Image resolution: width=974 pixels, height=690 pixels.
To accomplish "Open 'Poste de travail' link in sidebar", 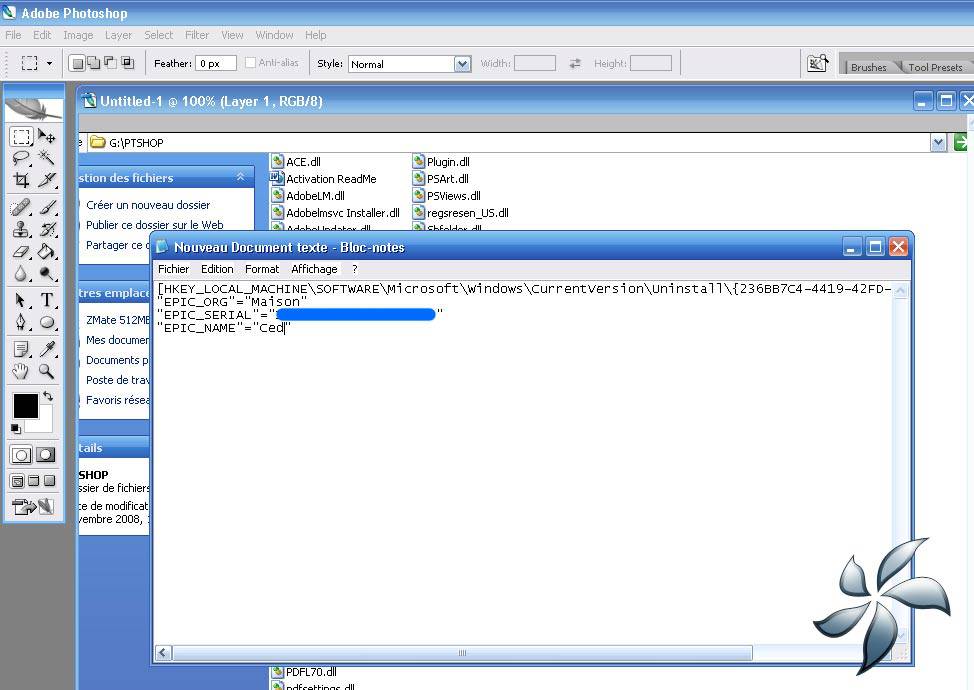I will click(x=117, y=380).
